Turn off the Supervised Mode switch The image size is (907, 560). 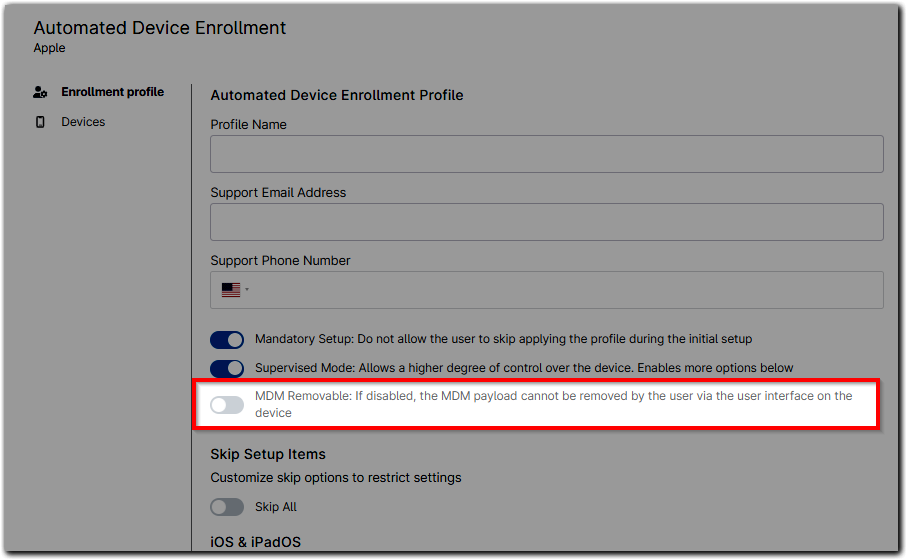point(227,369)
